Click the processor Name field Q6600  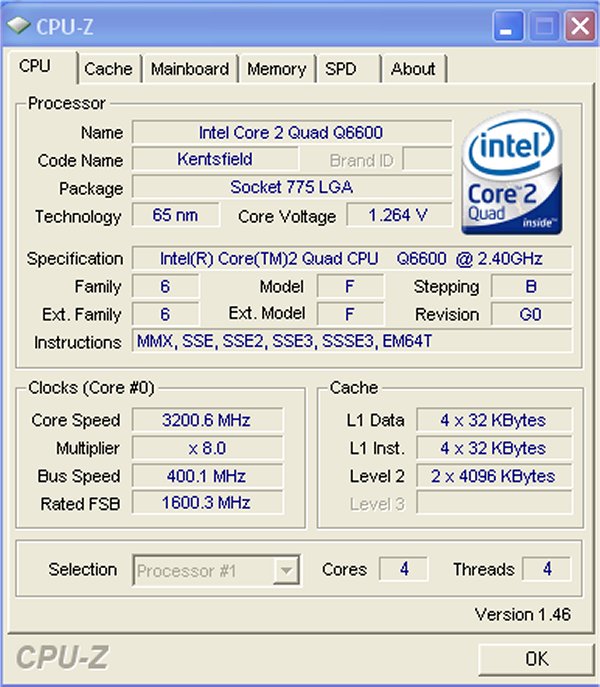(292, 132)
